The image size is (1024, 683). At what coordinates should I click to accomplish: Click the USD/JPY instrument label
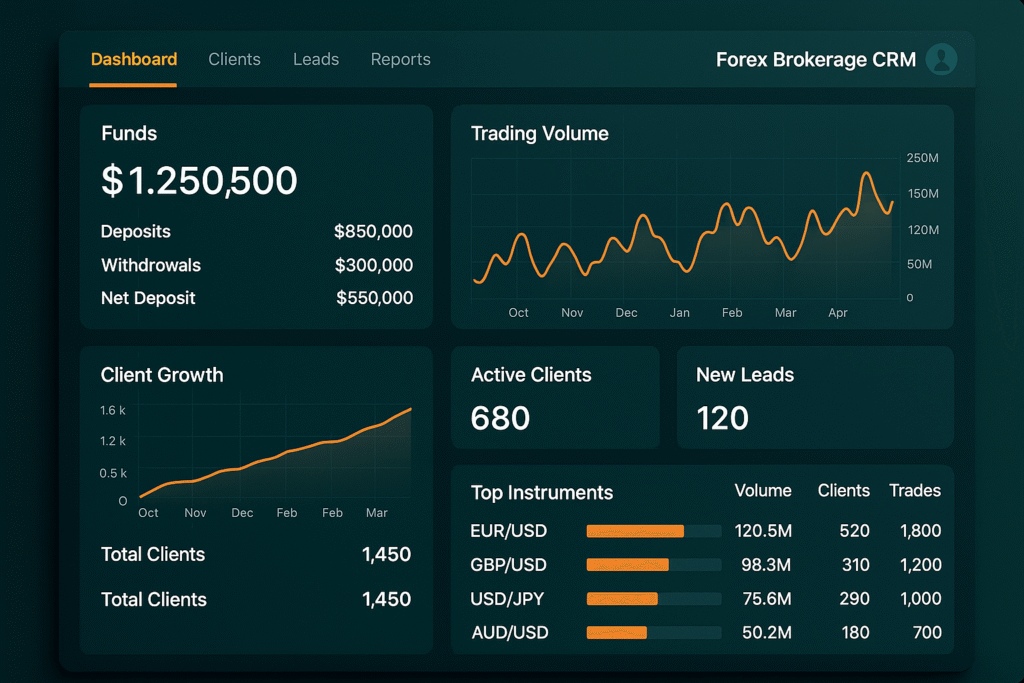tap(508, 599)
